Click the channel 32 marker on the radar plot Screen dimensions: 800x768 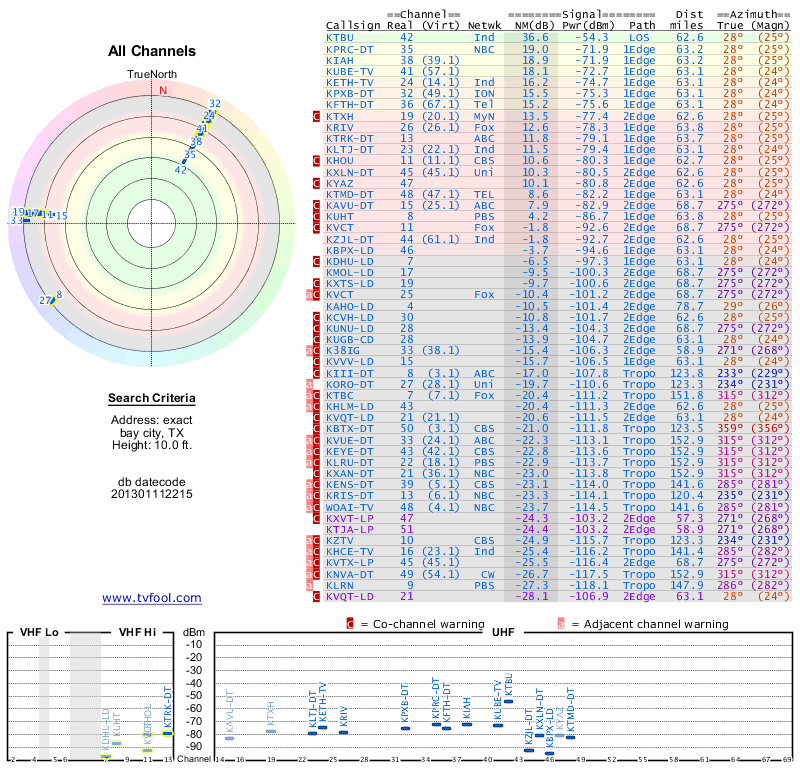215,104
